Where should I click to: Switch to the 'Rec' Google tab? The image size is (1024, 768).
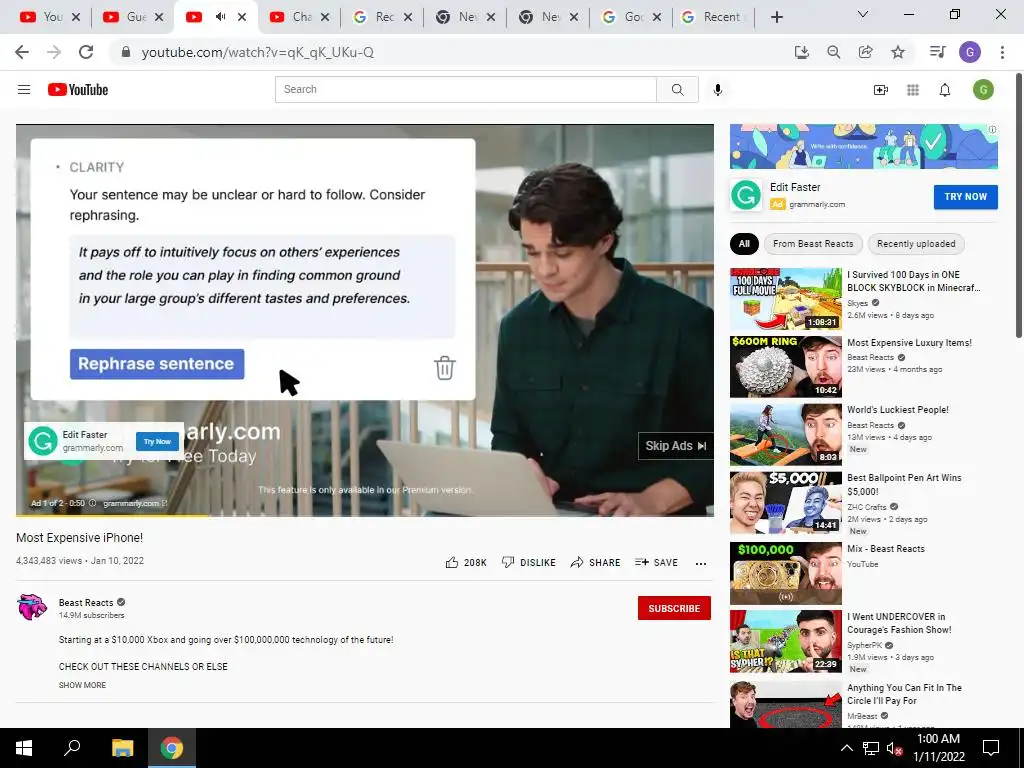(x=381, y=17)
